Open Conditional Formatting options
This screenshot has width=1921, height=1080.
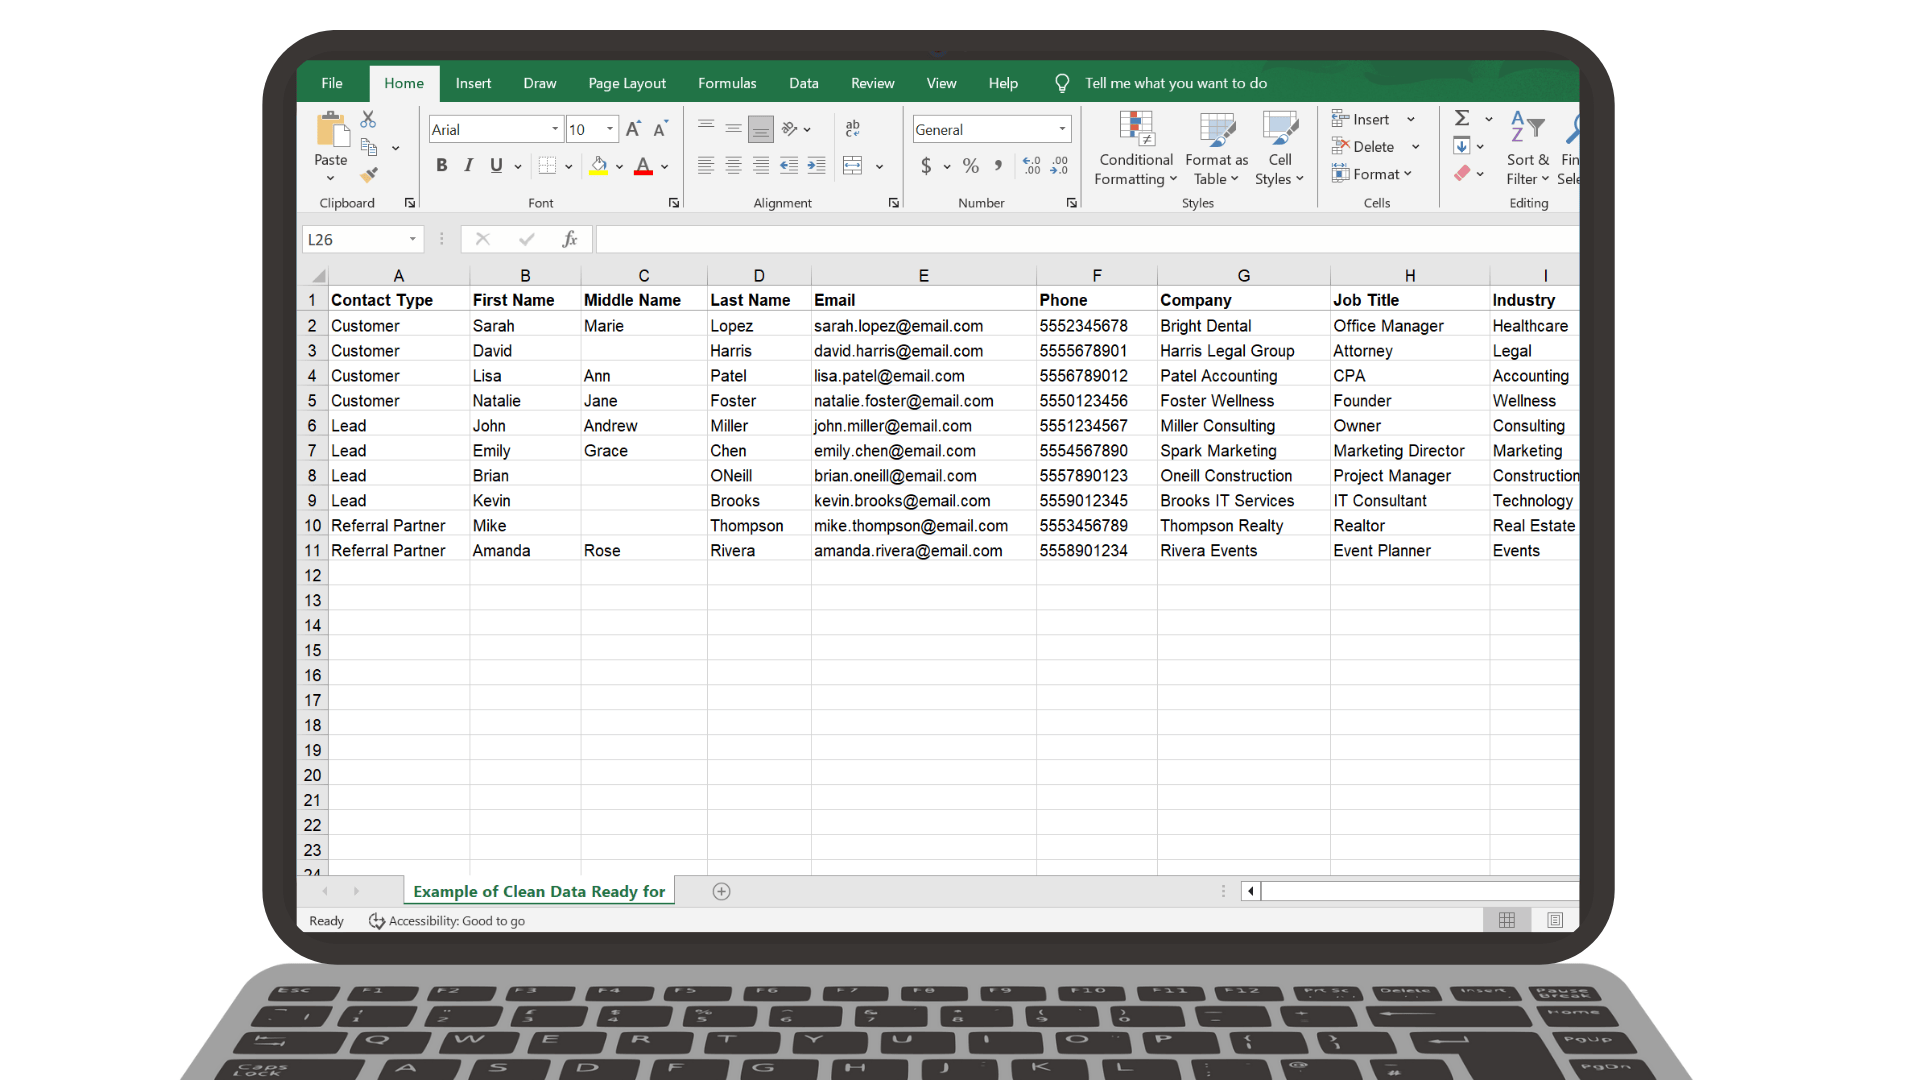click(1135, 150)
